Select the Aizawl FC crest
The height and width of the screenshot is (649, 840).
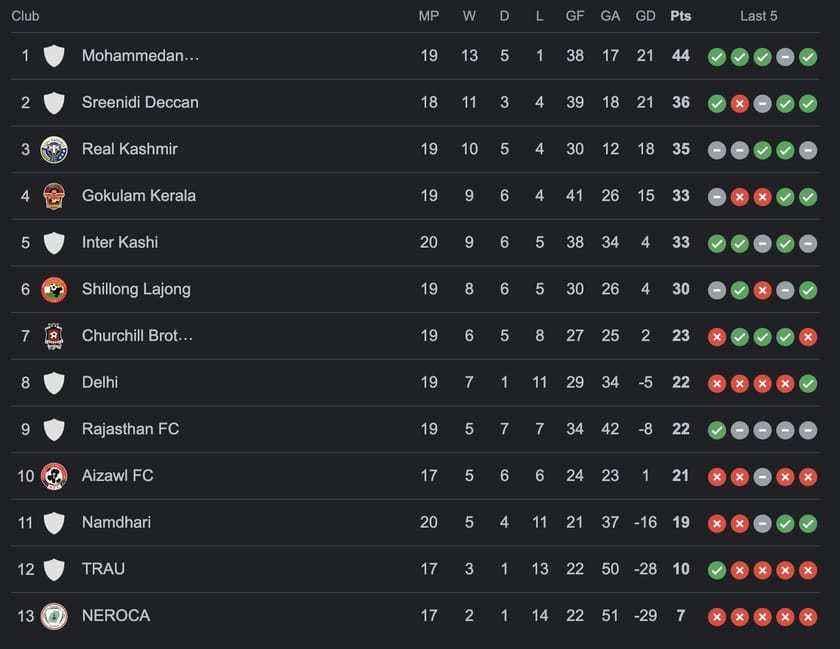click(54, 476)
